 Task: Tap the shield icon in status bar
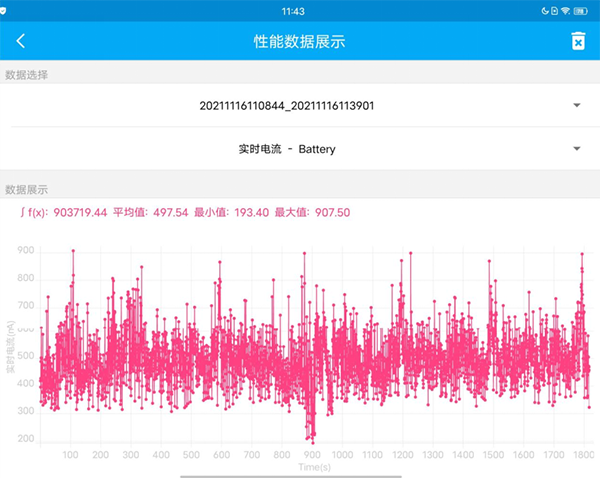[x=8, y=10]
